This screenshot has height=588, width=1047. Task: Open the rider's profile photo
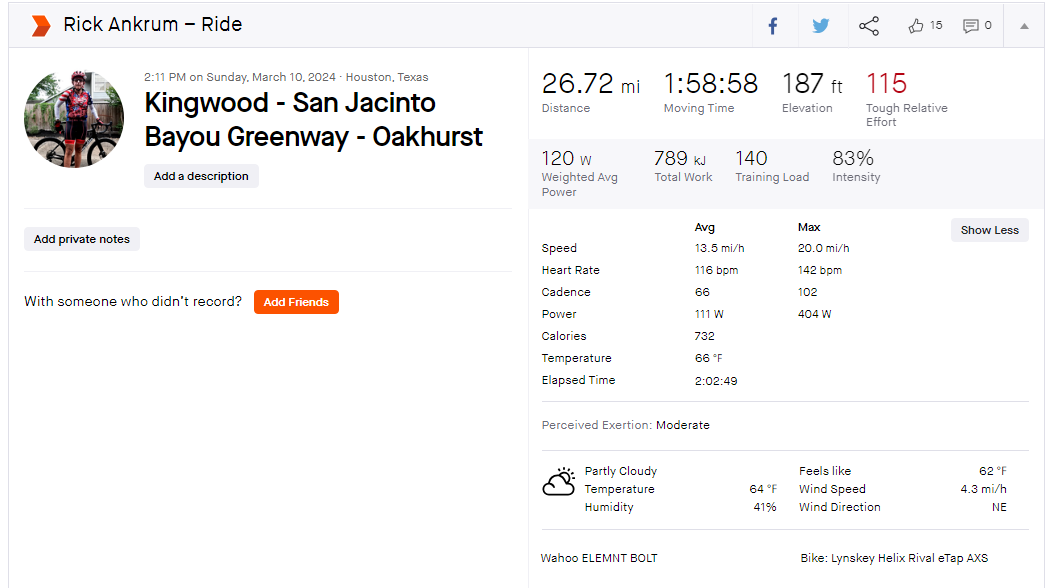(74, 119)
